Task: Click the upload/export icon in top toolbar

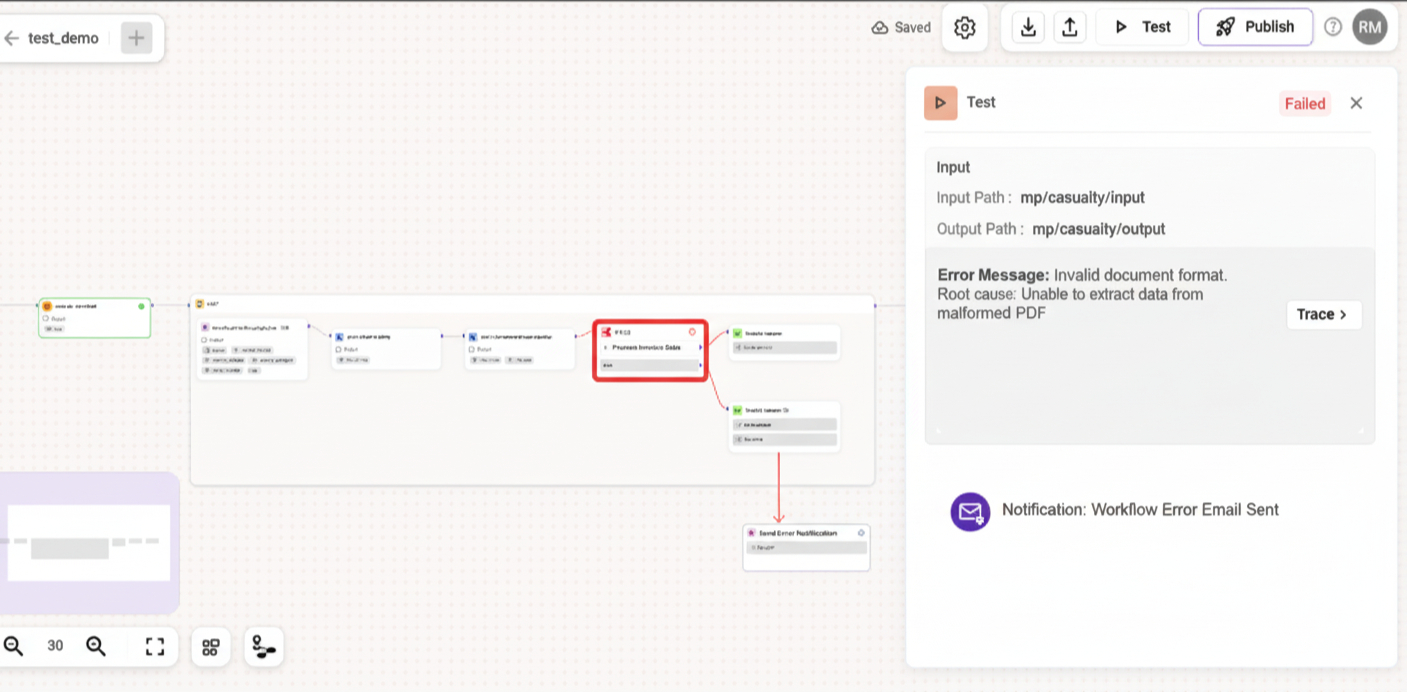Action: [1069, 28]
